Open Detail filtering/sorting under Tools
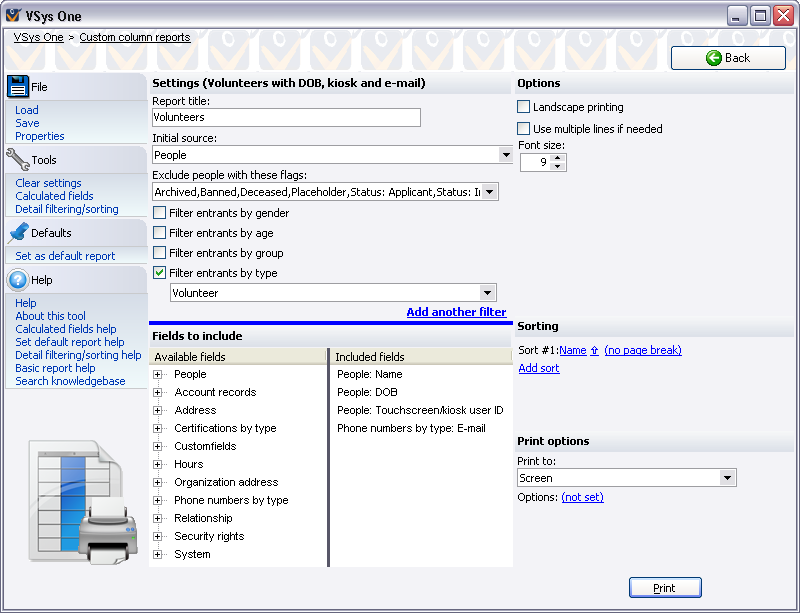Screen dimensions: 800x613 tap(67, 209)
